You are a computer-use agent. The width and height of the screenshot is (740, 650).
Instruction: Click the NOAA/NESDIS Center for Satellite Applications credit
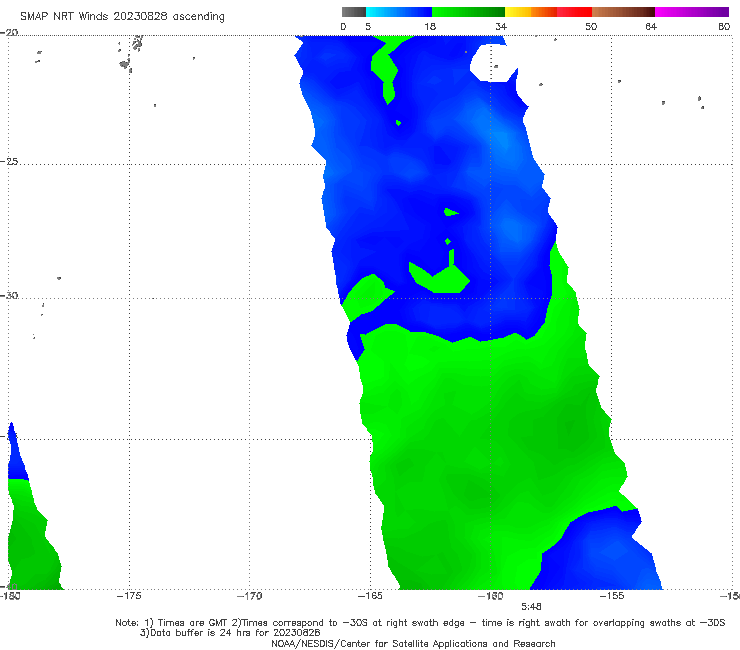click(x=413, y=644)
